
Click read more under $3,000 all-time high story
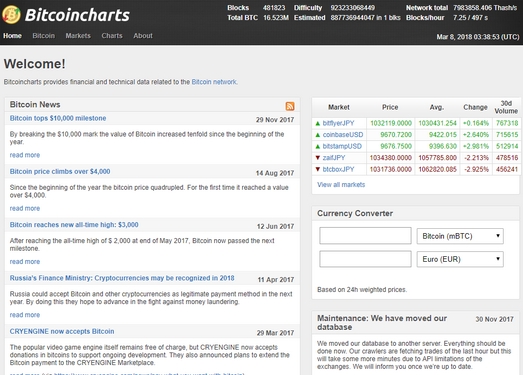click(25, 262)
